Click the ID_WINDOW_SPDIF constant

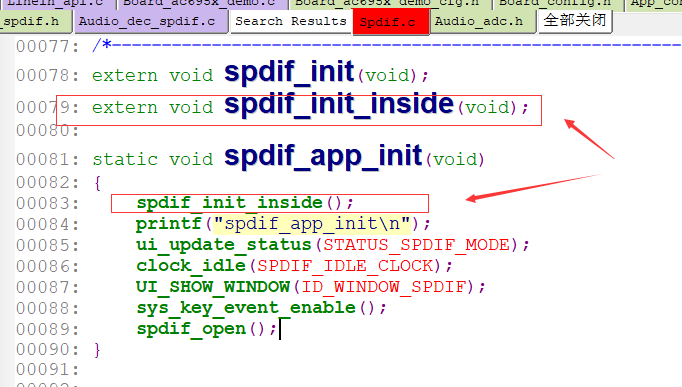point(384,287)
